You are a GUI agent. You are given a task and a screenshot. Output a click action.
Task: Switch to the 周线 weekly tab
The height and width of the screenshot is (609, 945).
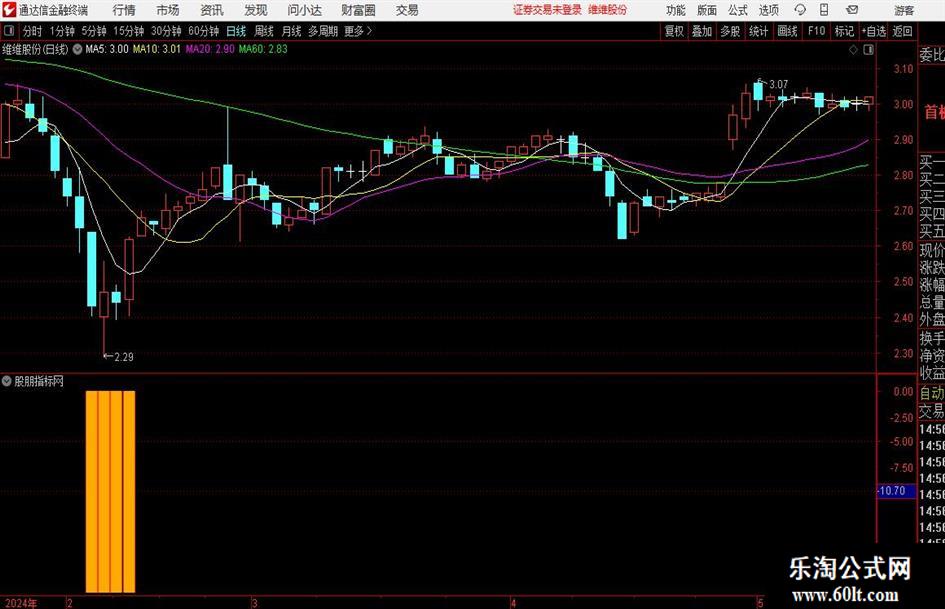coord(264,31)
